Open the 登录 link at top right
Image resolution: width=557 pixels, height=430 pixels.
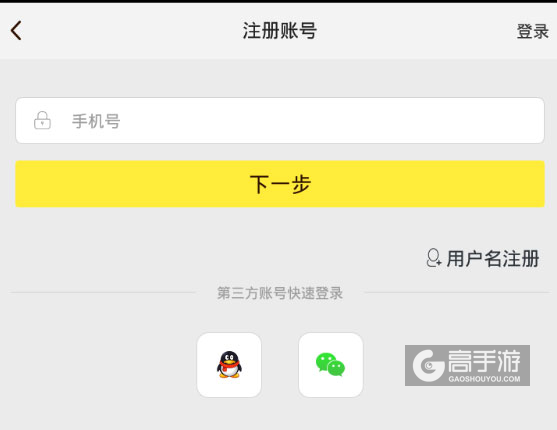(x=532, y=31)
